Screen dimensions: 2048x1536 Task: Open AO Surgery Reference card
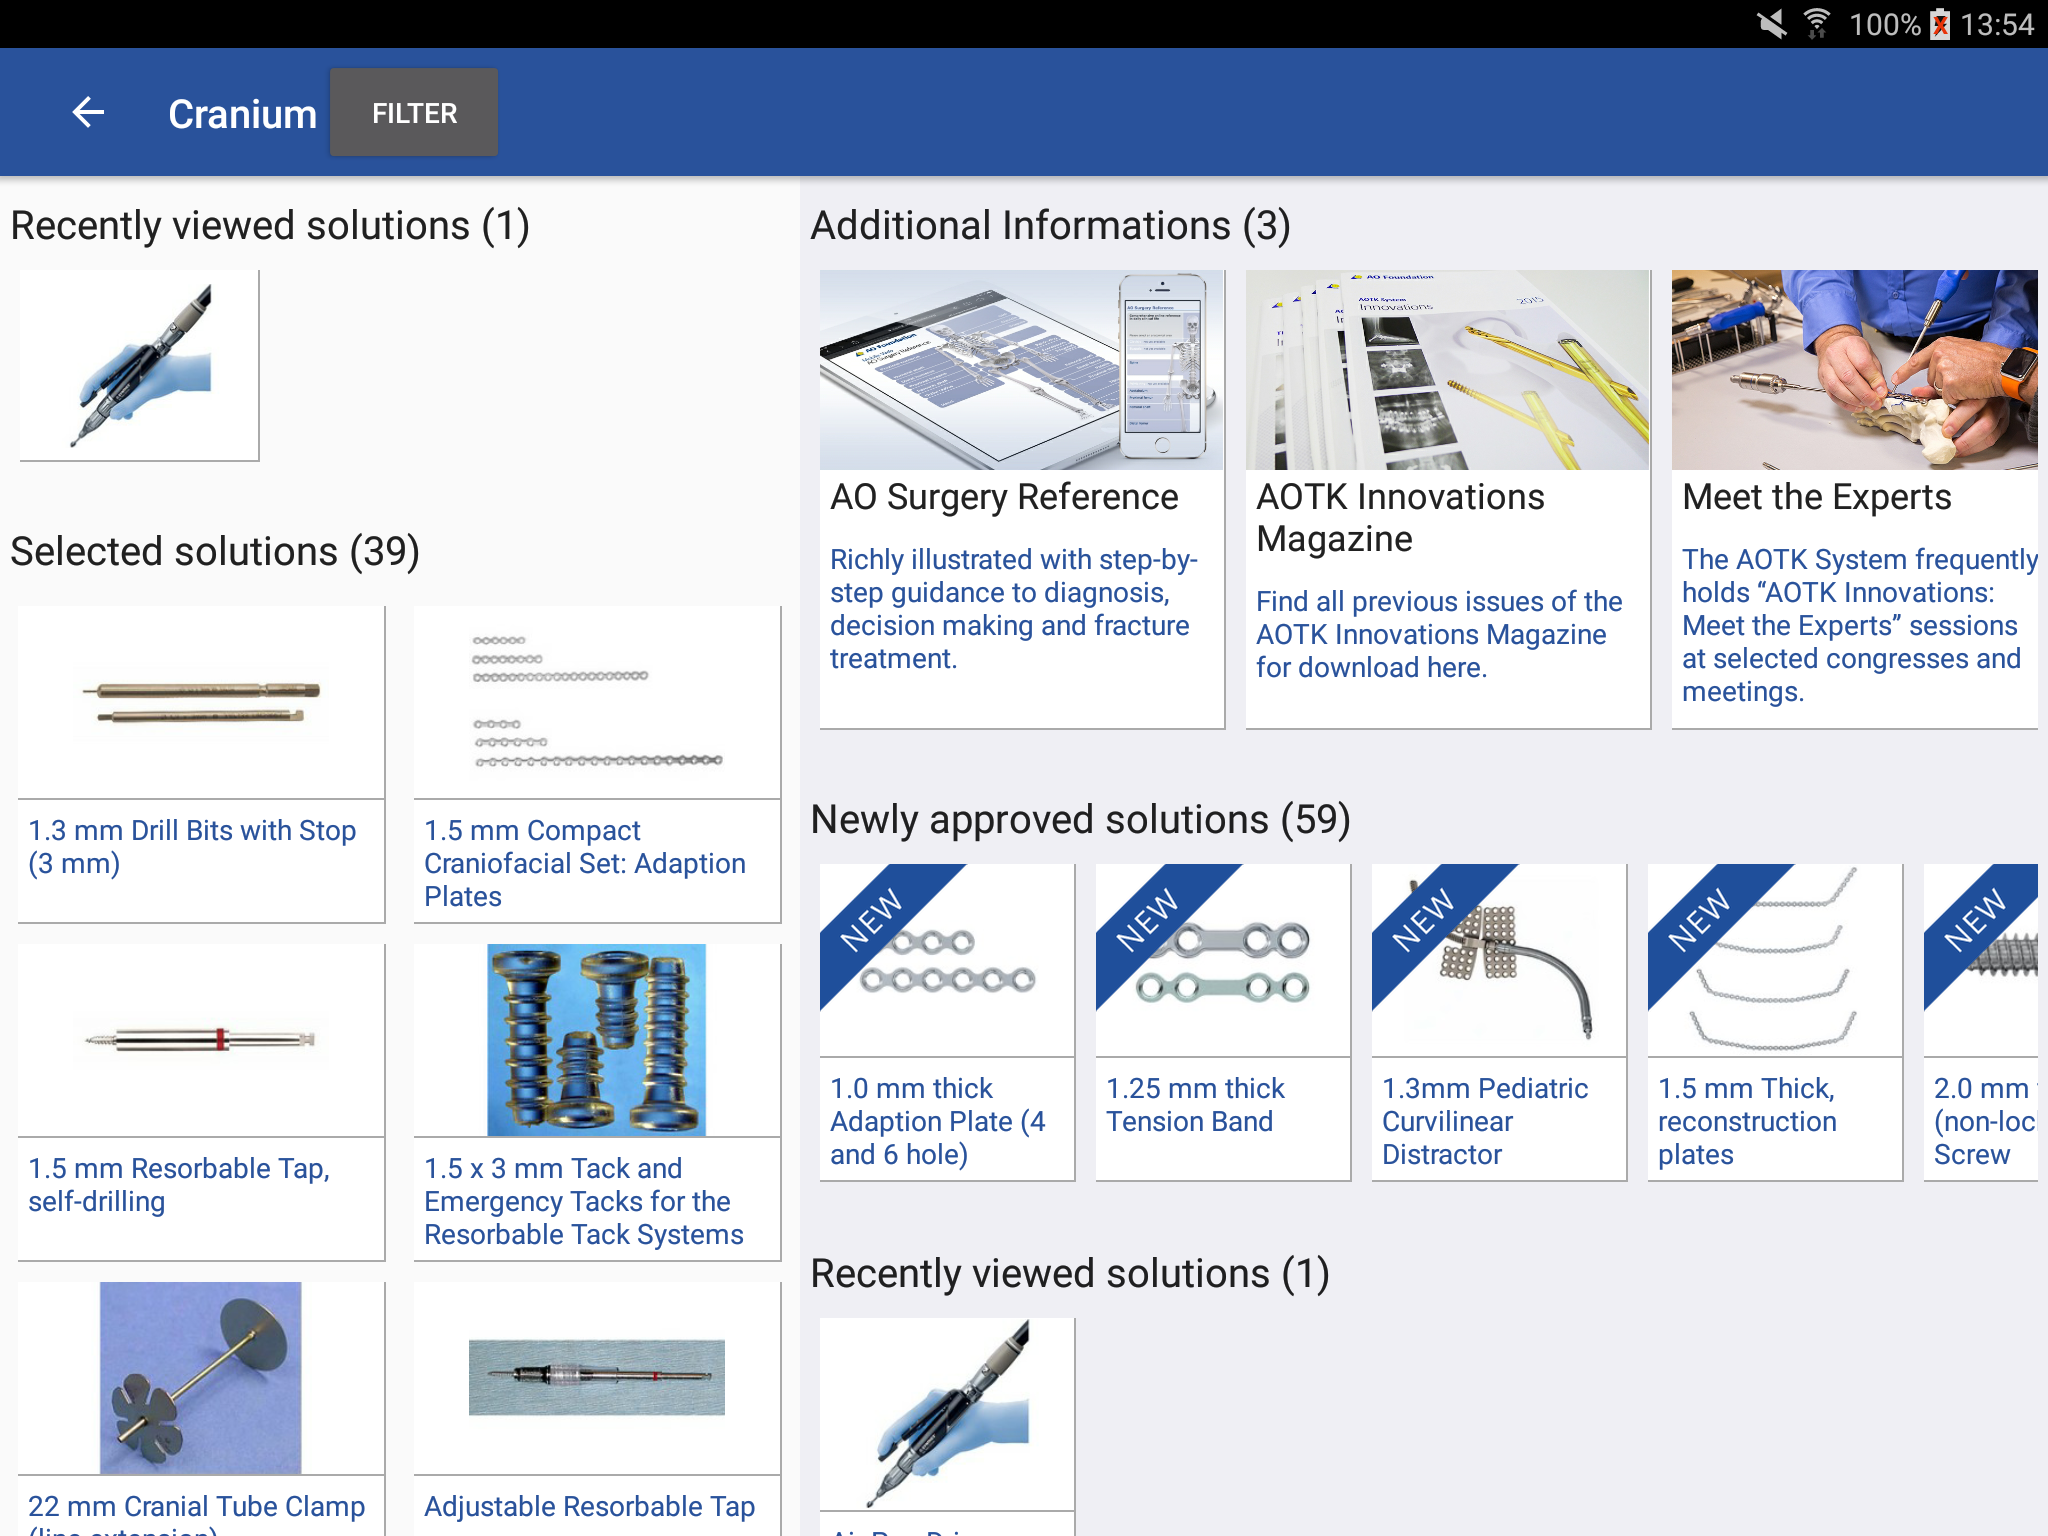pyautogui.click(x=1022, y=499)
